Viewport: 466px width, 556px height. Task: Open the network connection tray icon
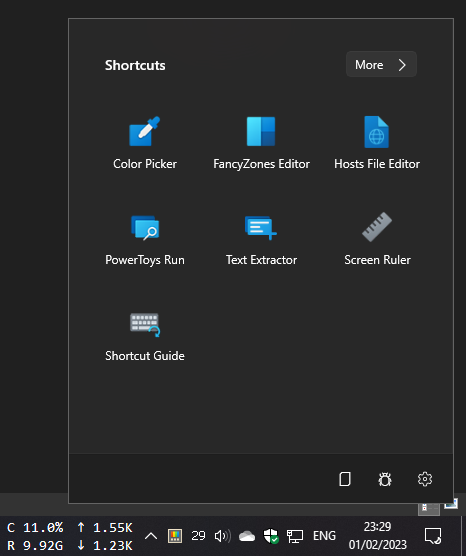point(295,536)
